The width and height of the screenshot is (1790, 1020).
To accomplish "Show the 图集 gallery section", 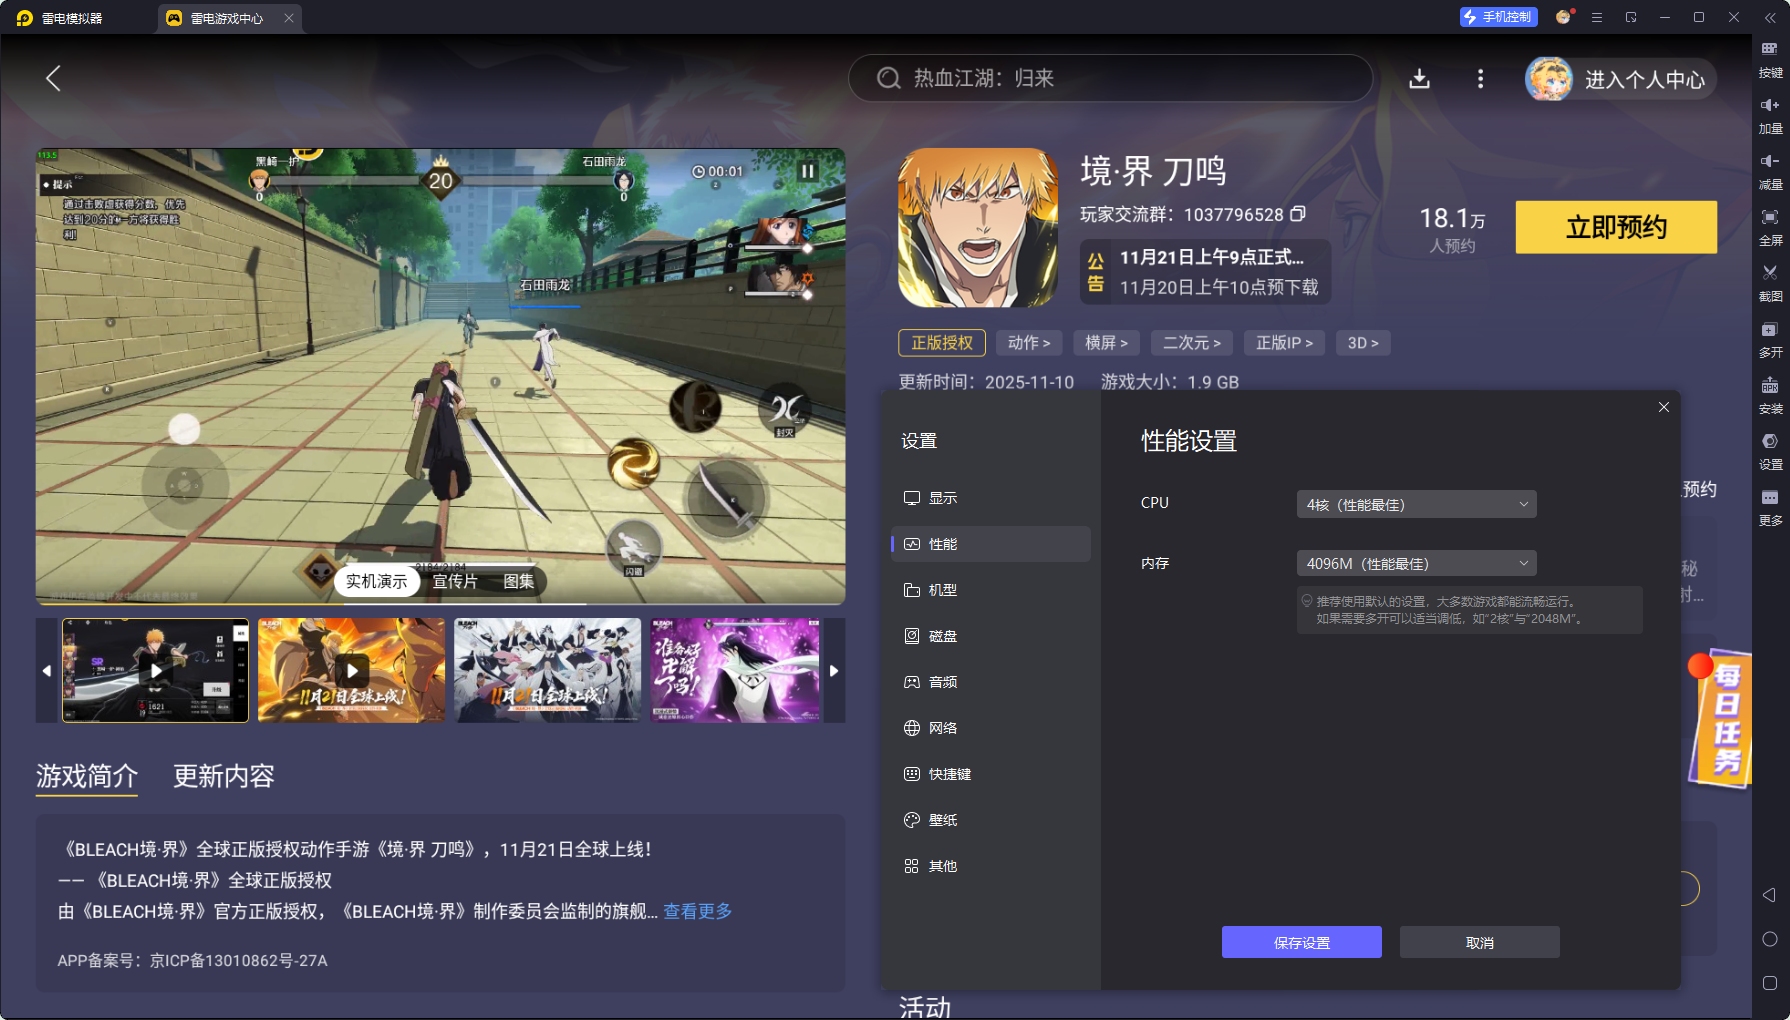I will (x=519, y=581).
